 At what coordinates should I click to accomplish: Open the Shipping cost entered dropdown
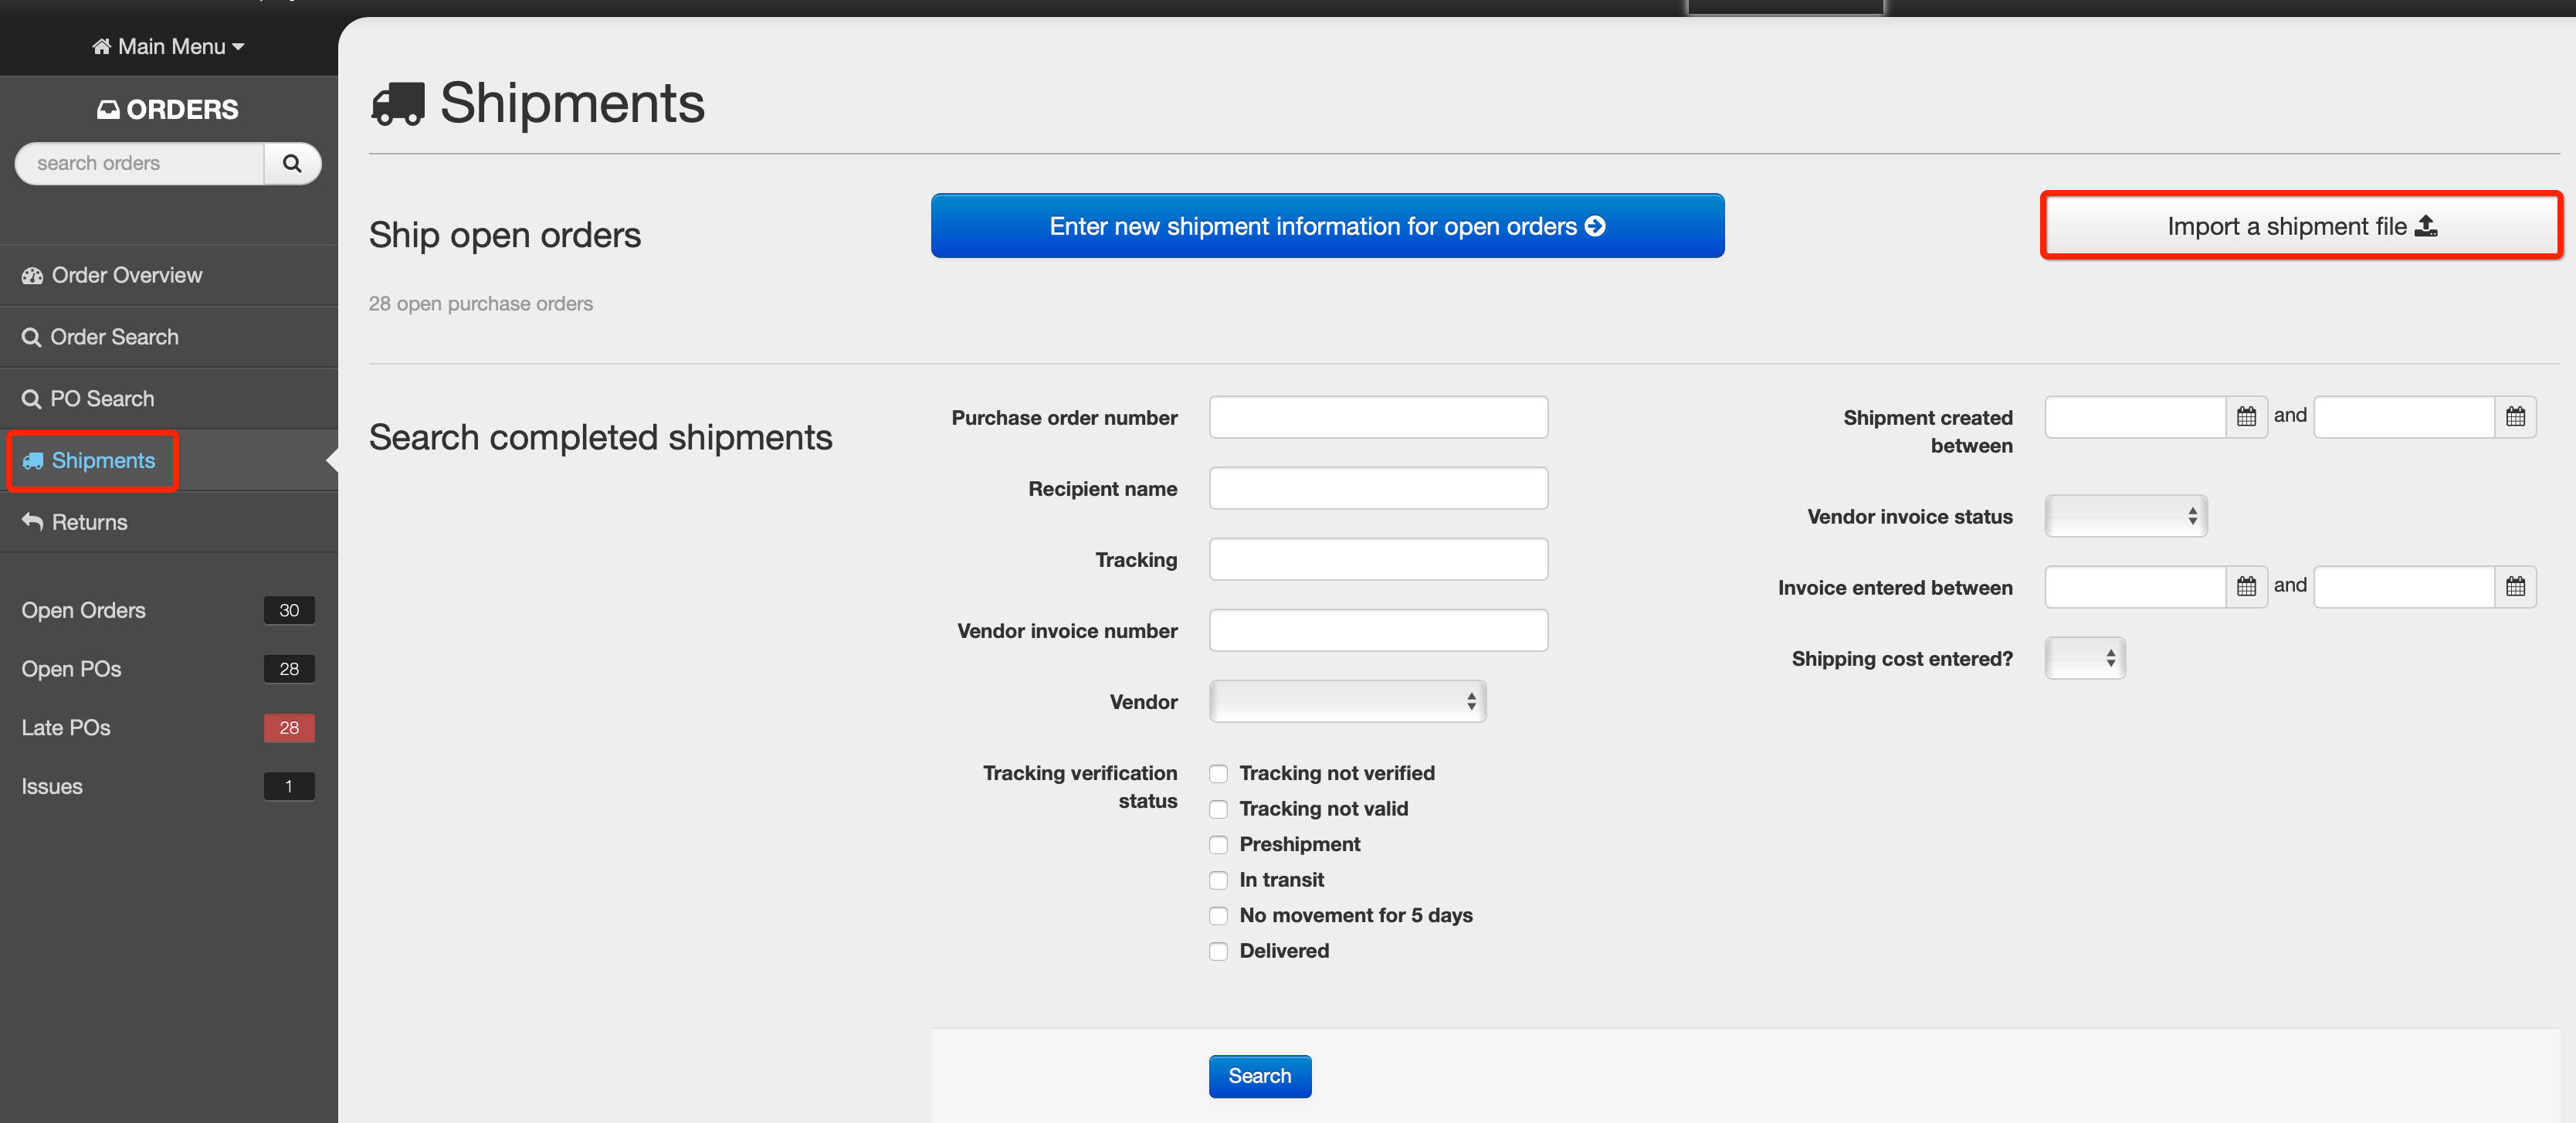[x=2084, y=659]
